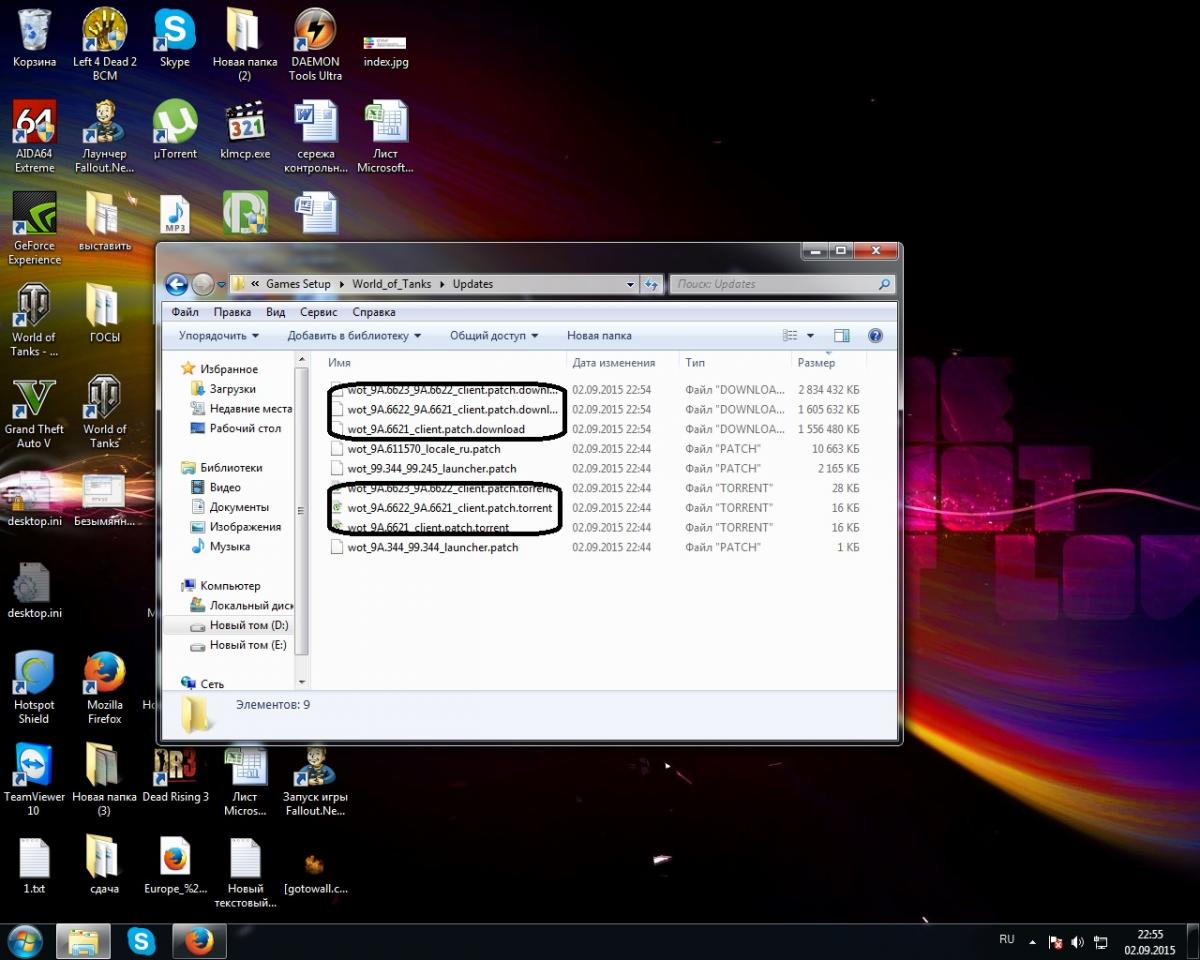Select Загрузки in the navigation pane

click(232, 389)
